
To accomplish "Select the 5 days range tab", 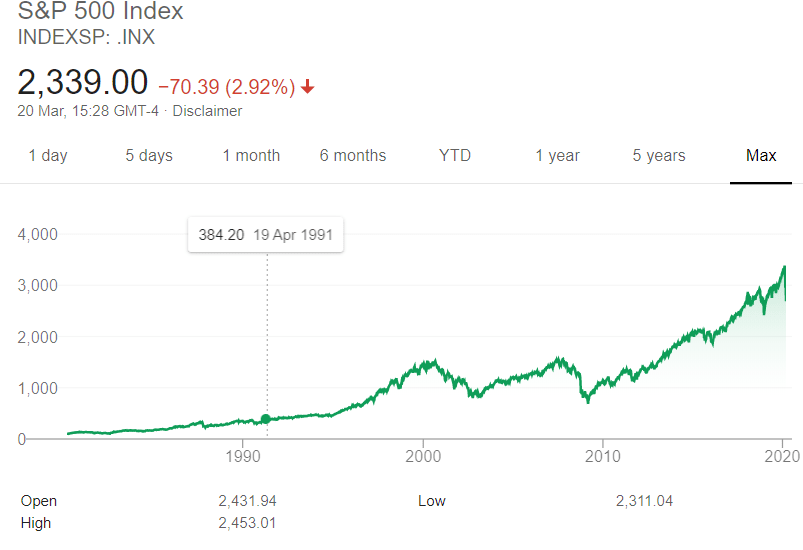I will [149, 155].
